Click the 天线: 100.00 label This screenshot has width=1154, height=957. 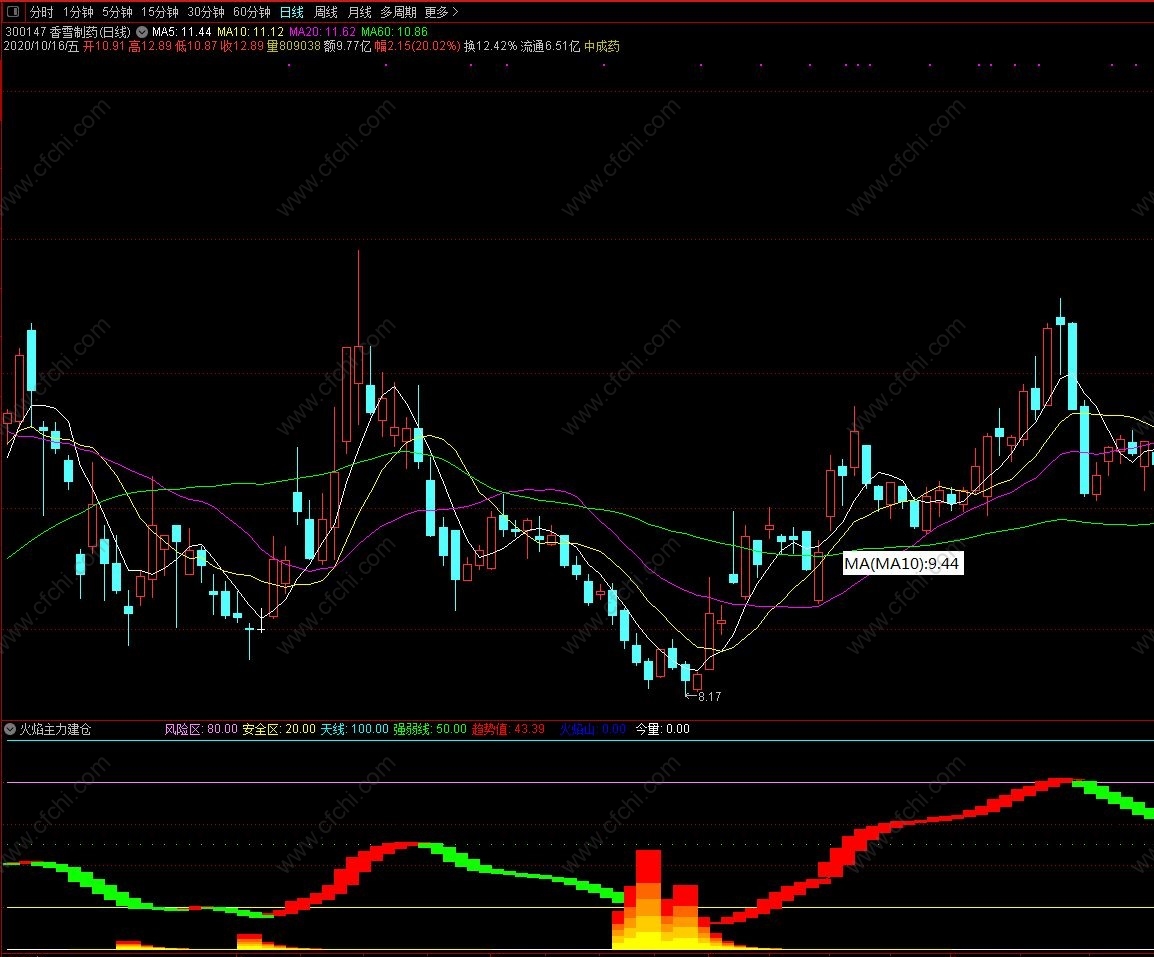(355, 729)
